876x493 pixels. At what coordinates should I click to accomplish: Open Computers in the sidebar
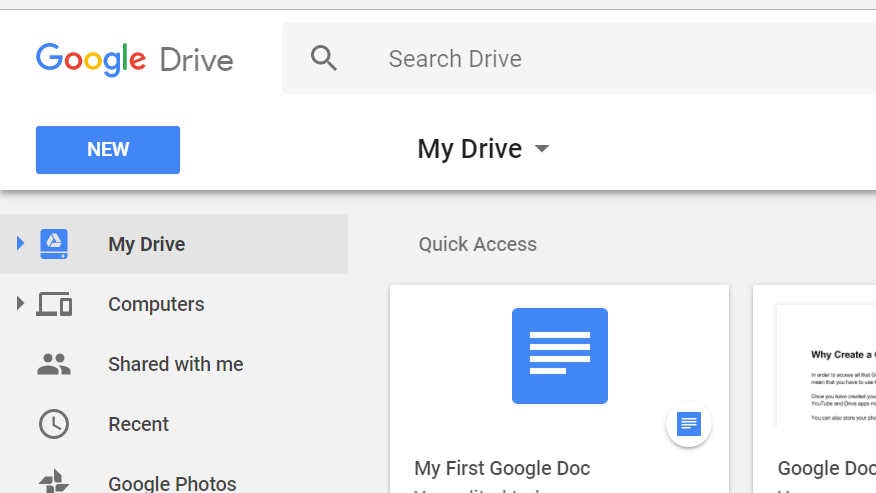(x=156, y=304)
